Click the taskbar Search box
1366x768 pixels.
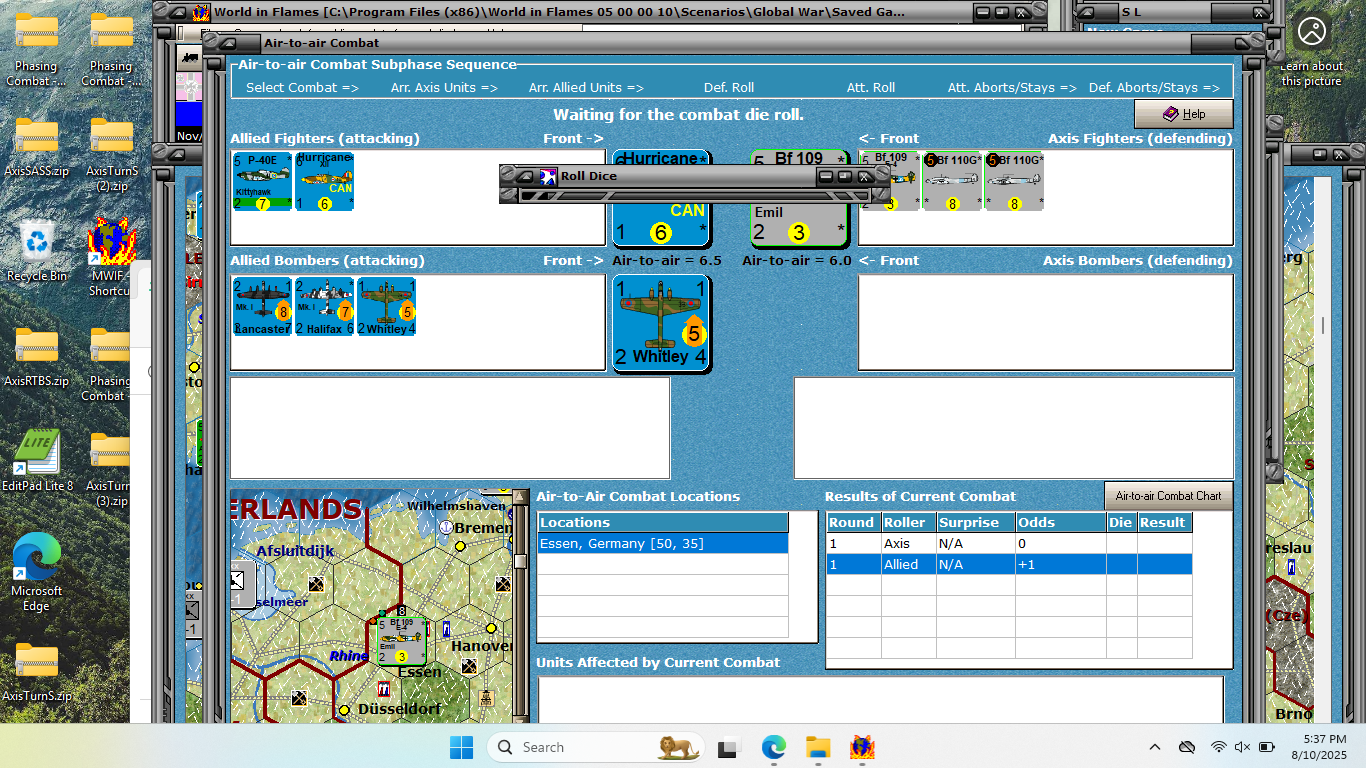pos(596,747)
